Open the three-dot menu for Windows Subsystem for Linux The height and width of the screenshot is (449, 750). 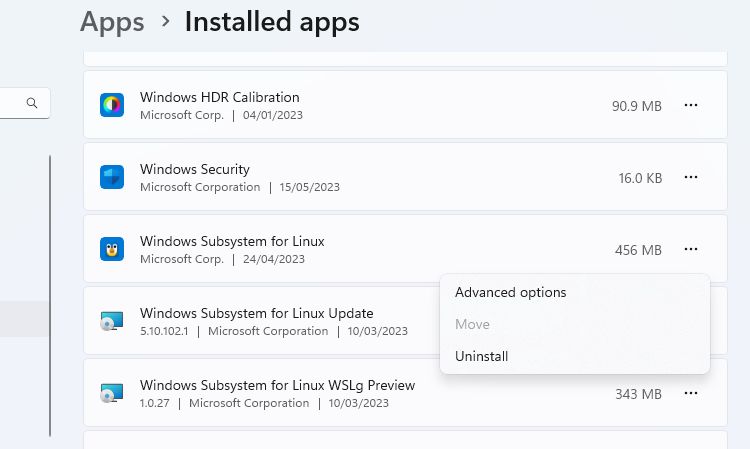[x=691, y=249]
